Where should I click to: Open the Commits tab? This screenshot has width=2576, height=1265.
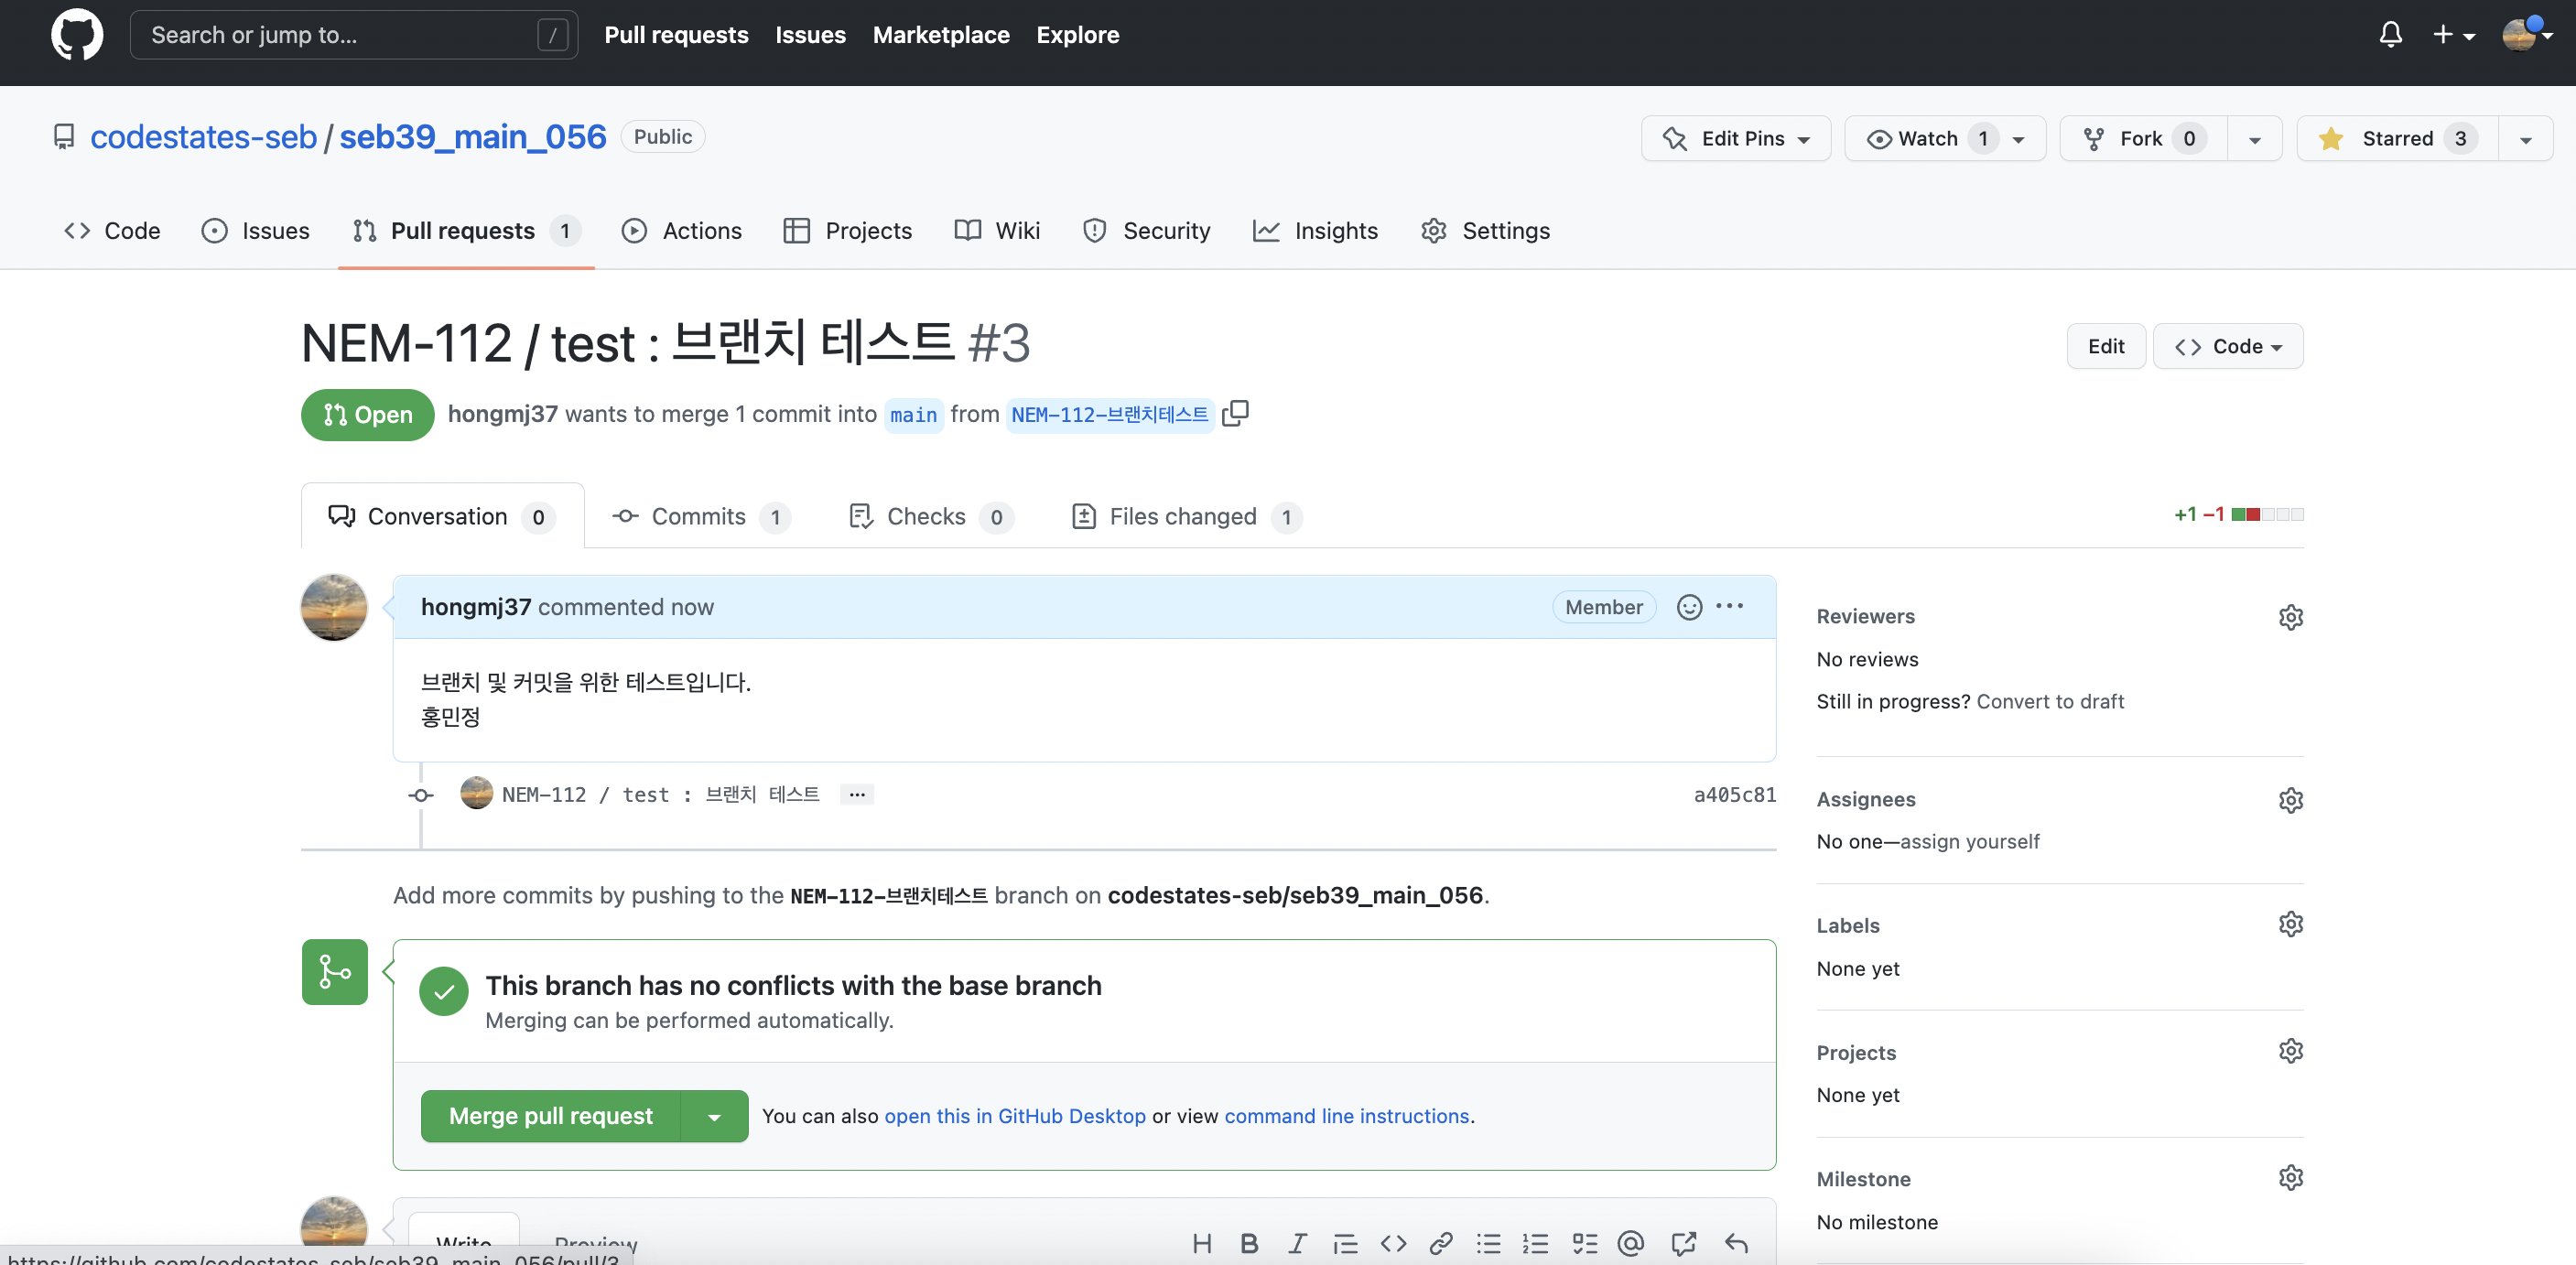[x=698, y=516]
